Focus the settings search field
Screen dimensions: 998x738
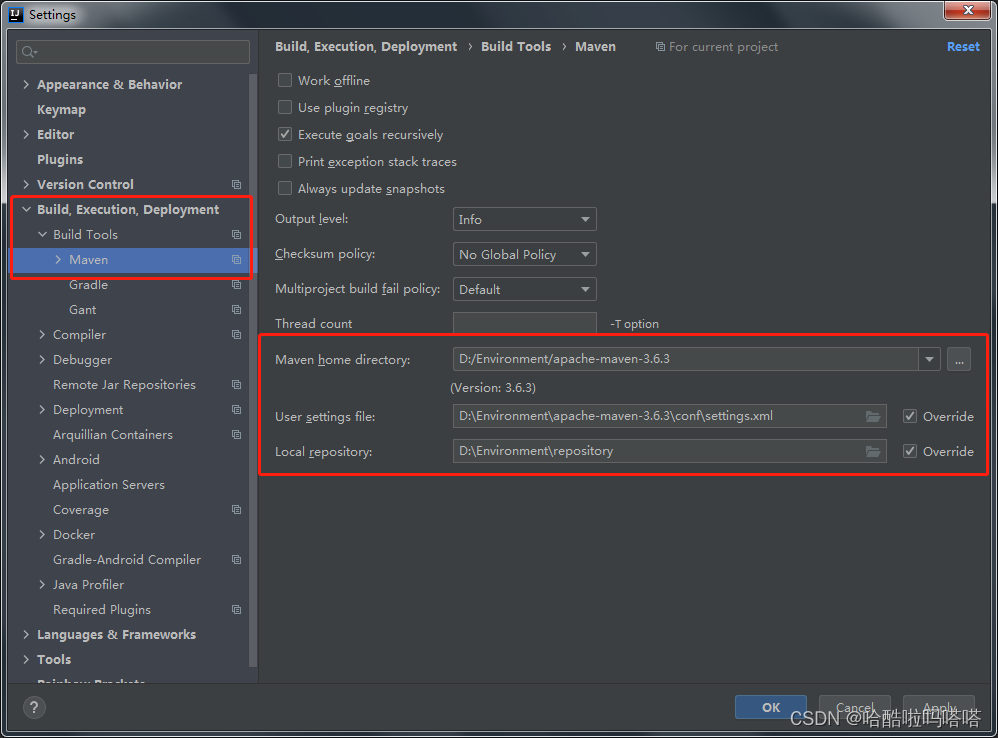click(x=133, y=52)
